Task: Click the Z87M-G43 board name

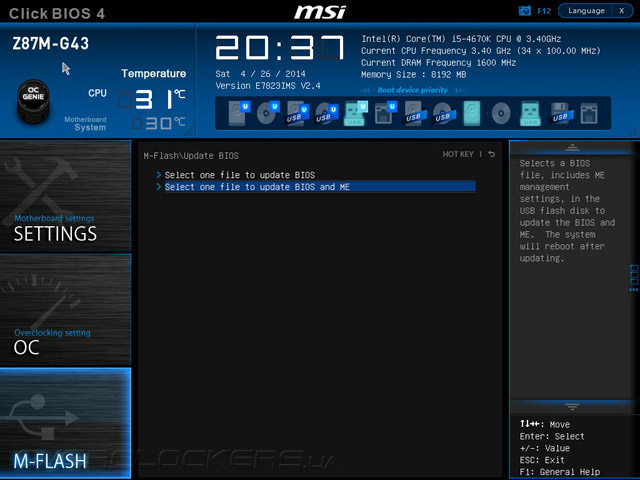Action: 51,44
